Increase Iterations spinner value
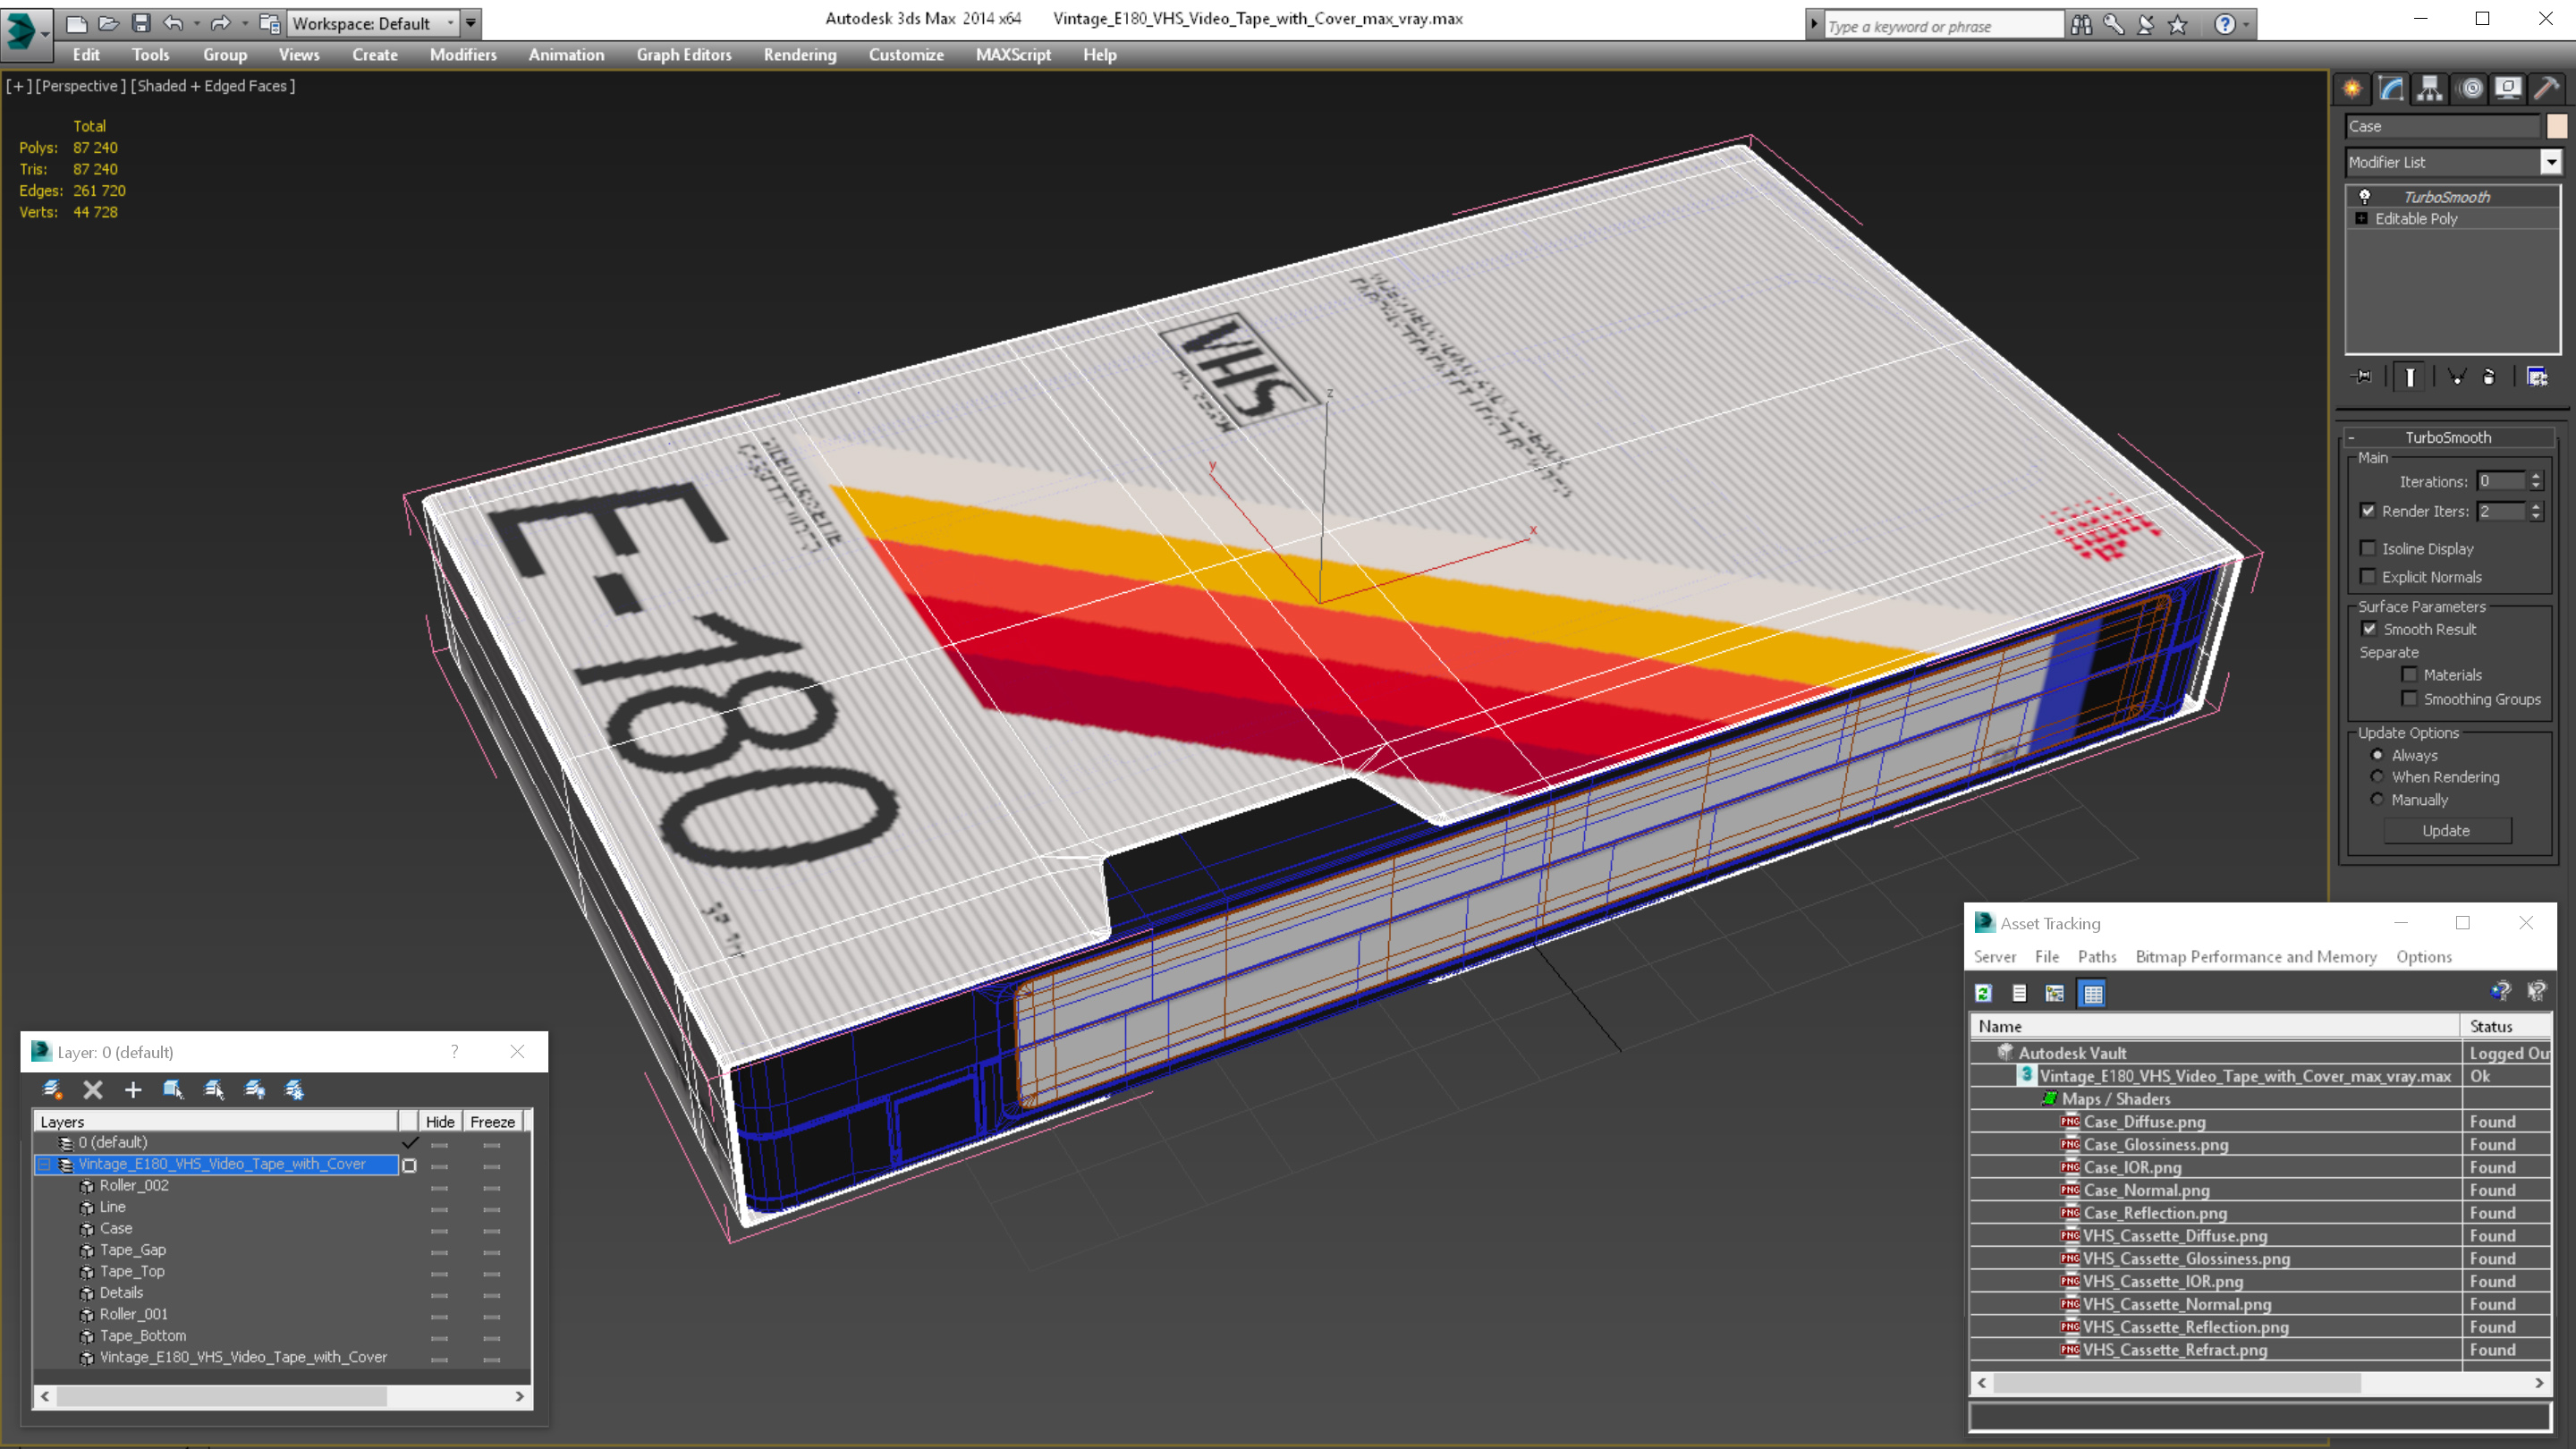The width and height of the screenshot is (2576, 1449). point(2536,476)
